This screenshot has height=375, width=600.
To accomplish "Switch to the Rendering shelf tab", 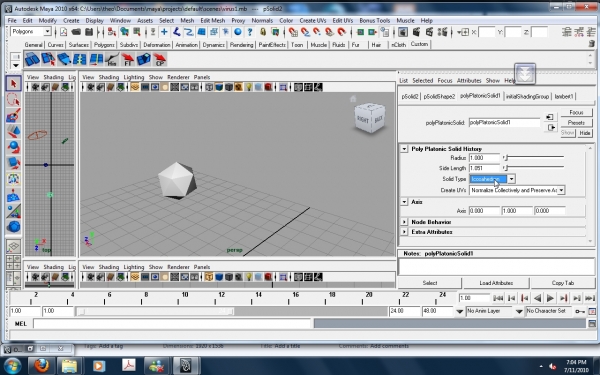I will point(241,45).
